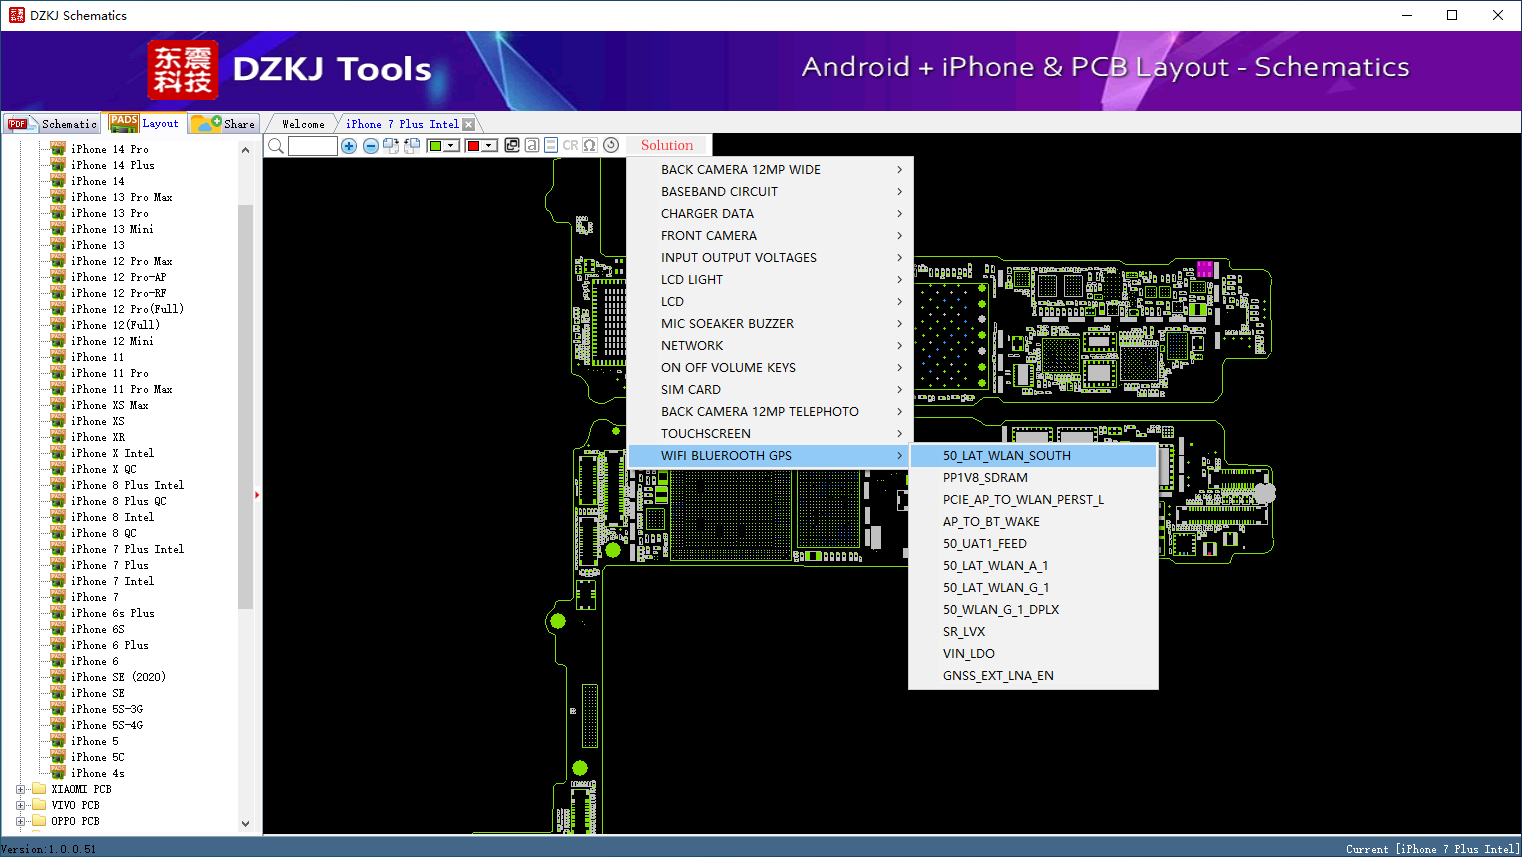Click the circular refresh toolbar icon

(611, 145)
